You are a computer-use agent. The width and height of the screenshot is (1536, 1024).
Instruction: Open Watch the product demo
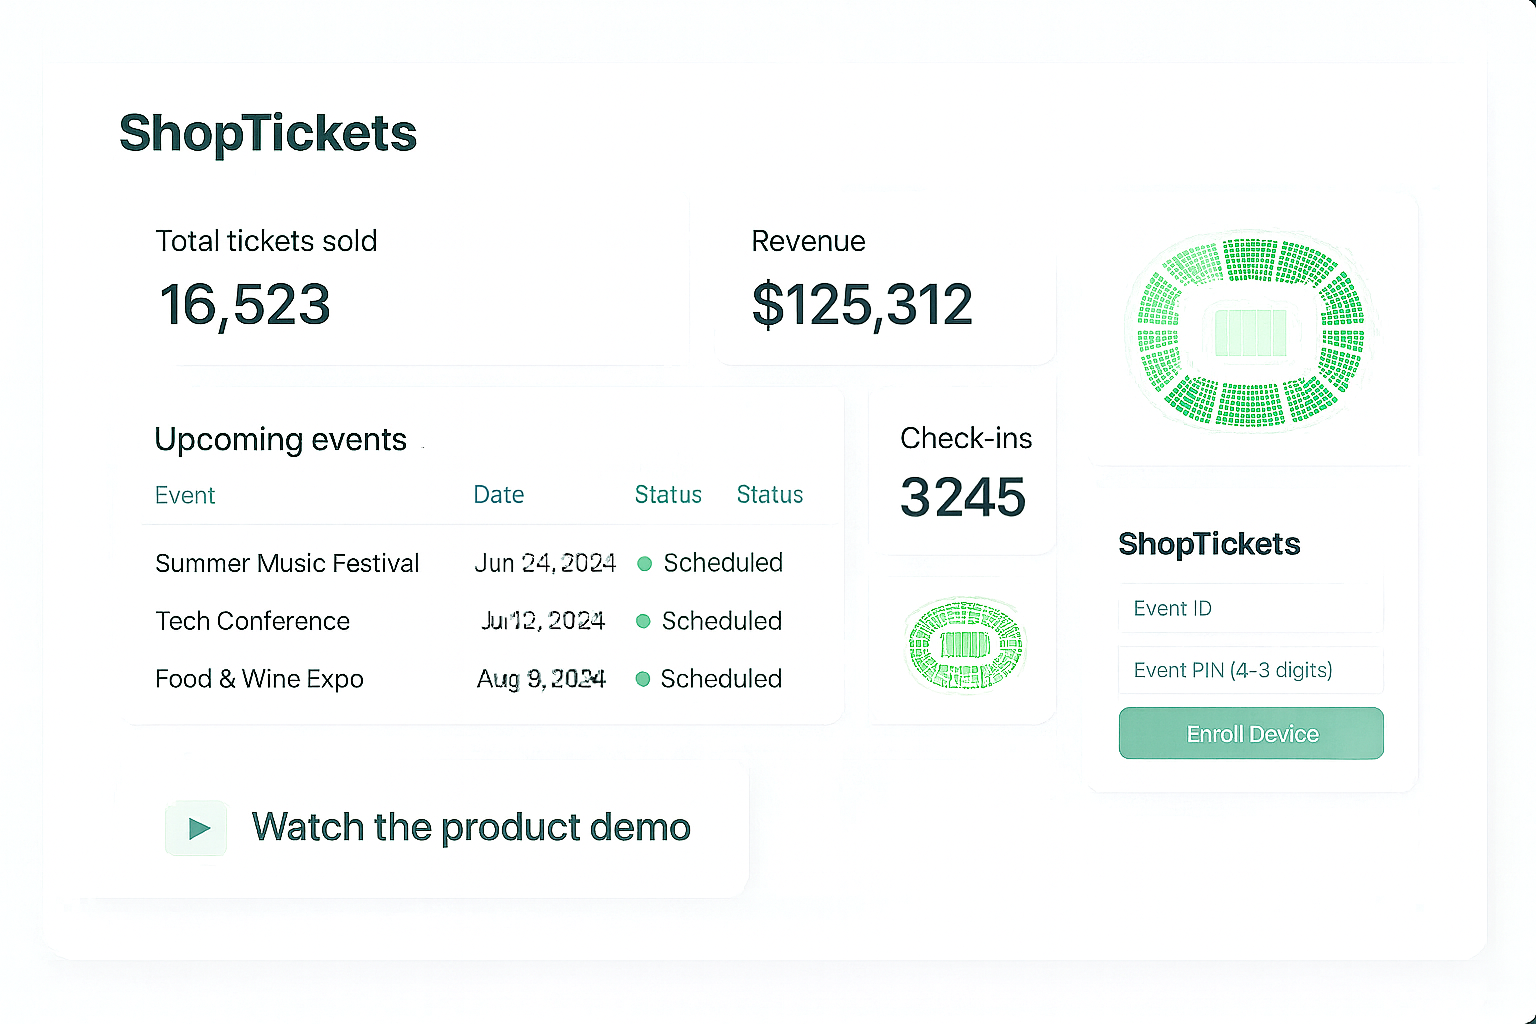coord(471,827)
